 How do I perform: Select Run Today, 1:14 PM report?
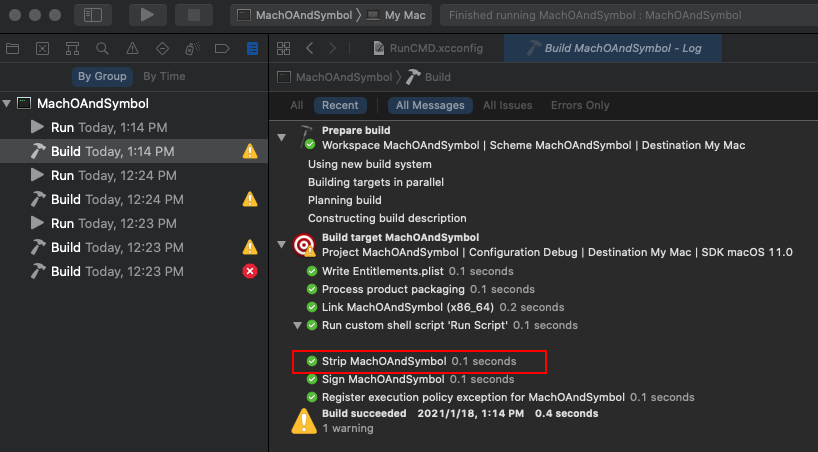pos(134,127)
